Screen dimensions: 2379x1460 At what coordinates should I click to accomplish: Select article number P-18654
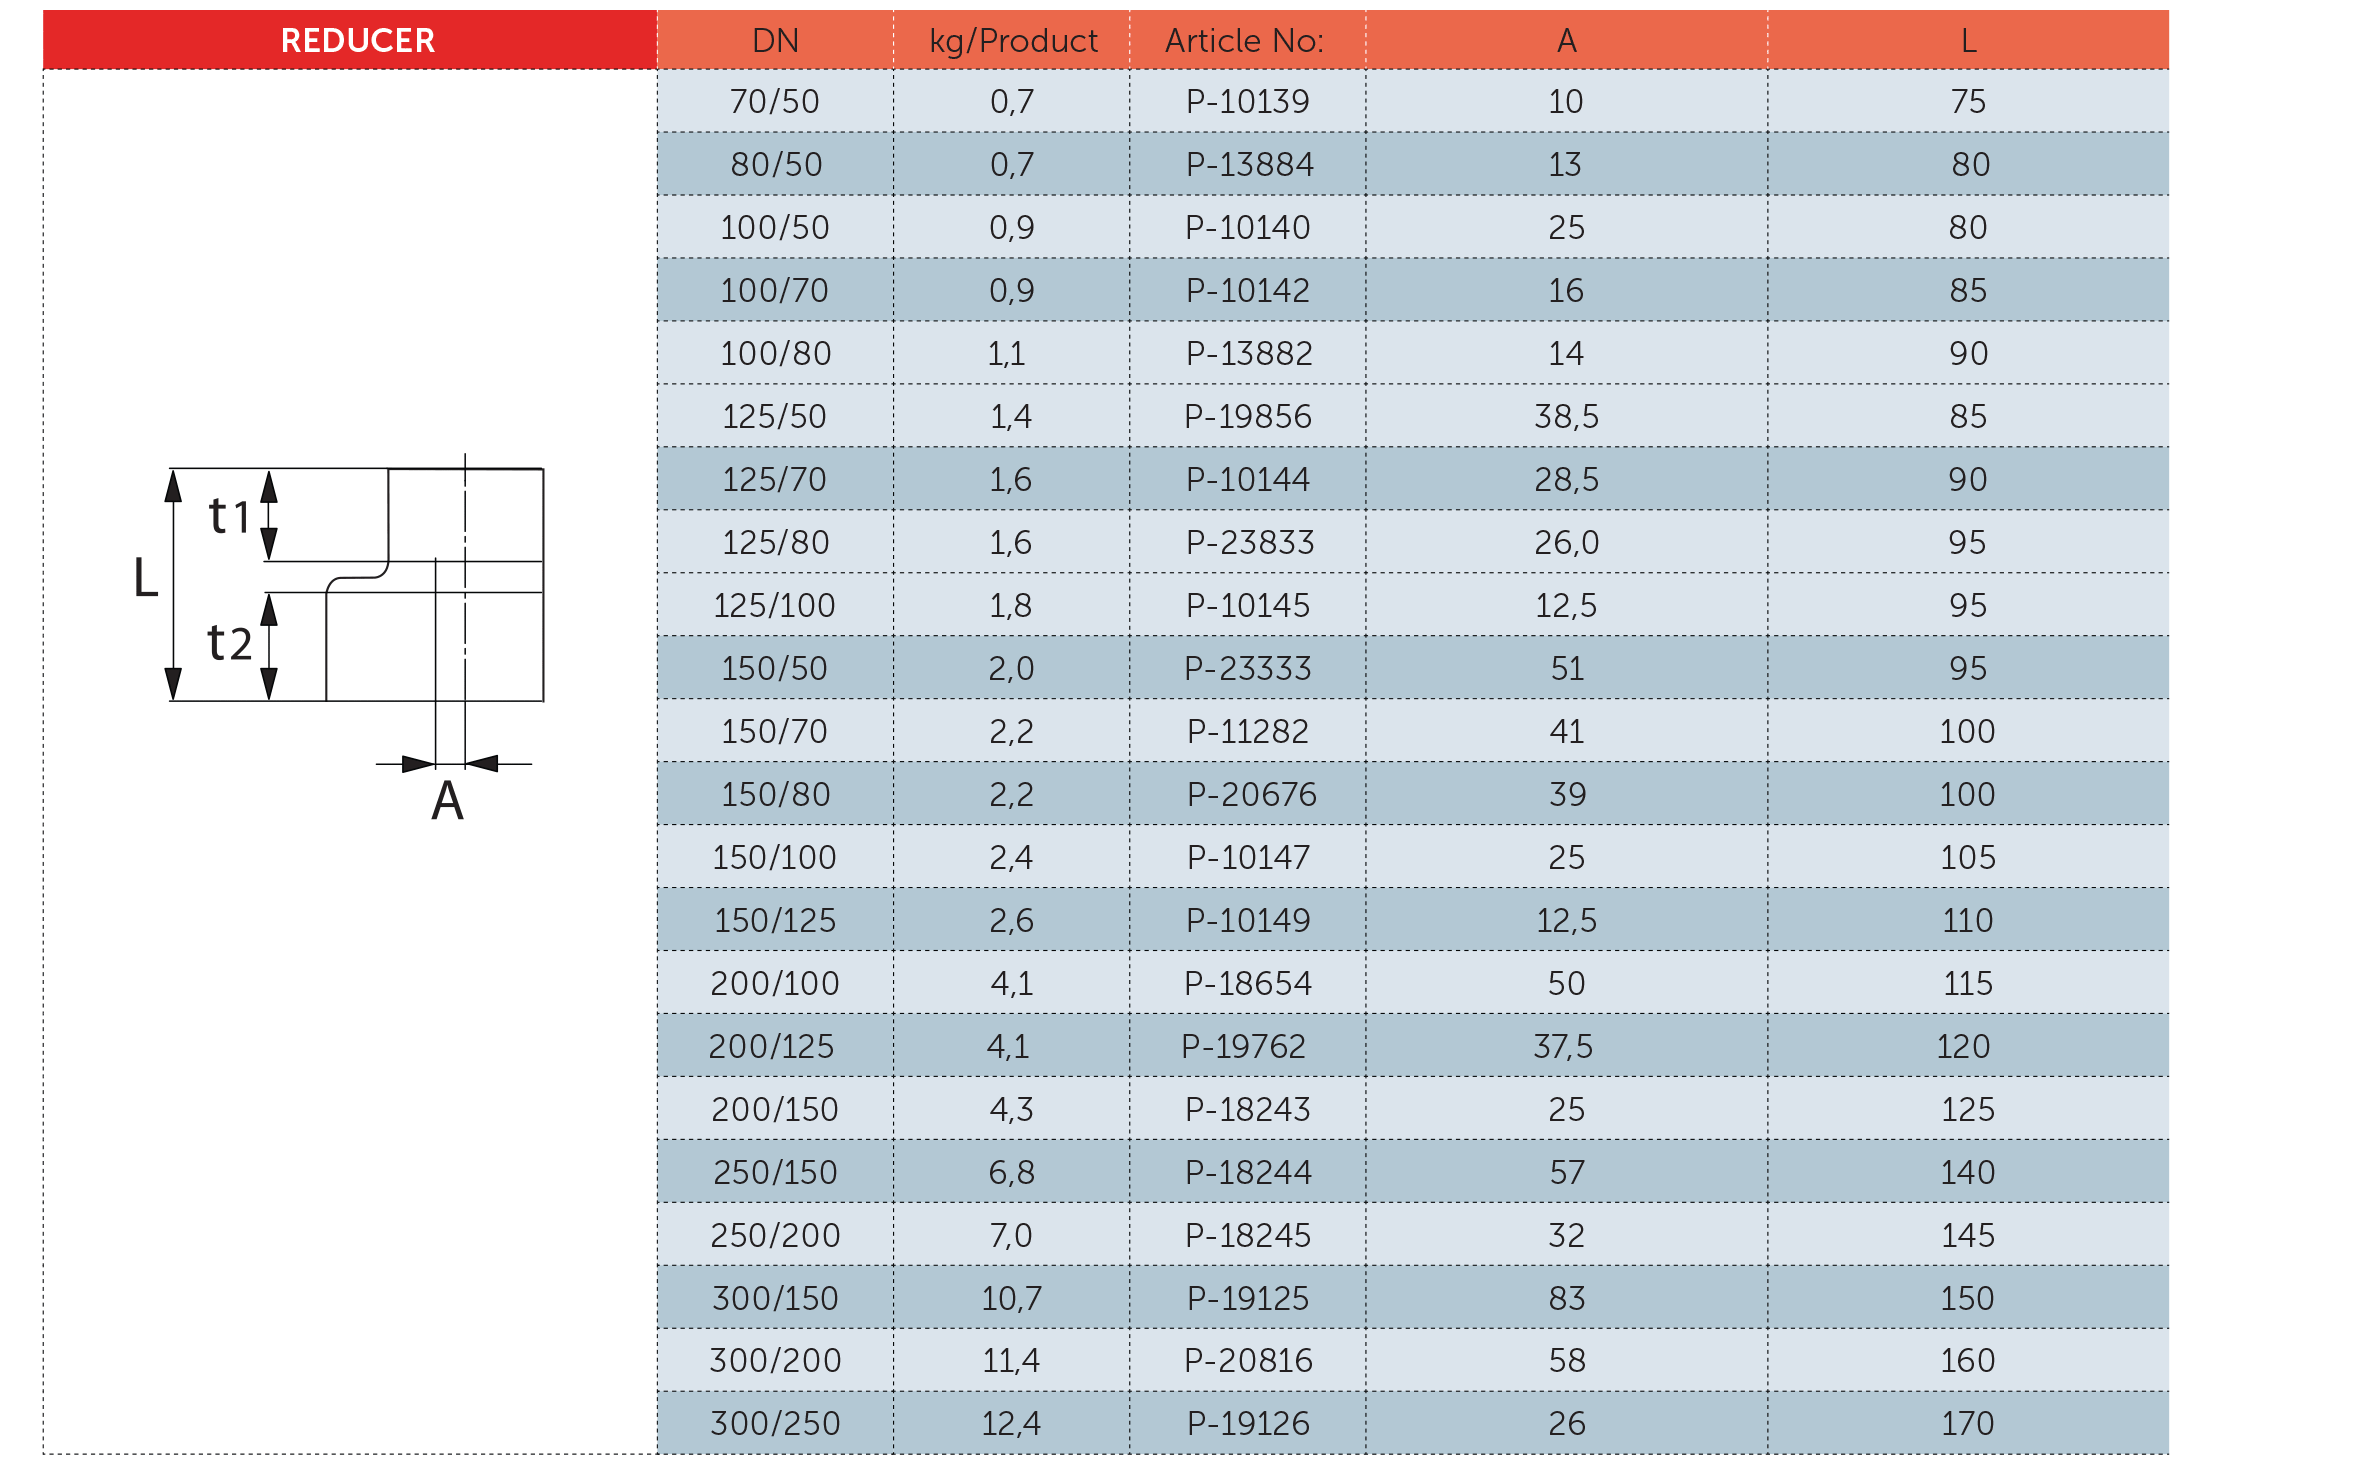click(x=1247, y=983)
